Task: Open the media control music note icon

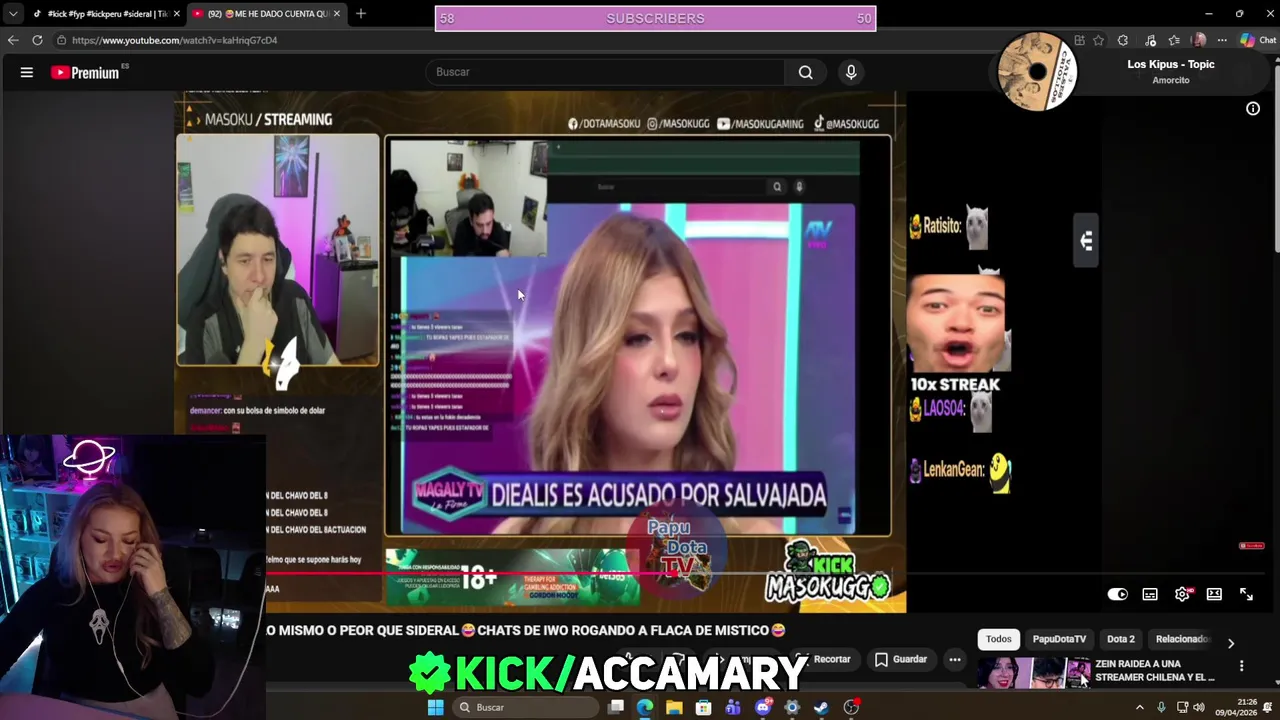Action: (x=1151, y=40)
